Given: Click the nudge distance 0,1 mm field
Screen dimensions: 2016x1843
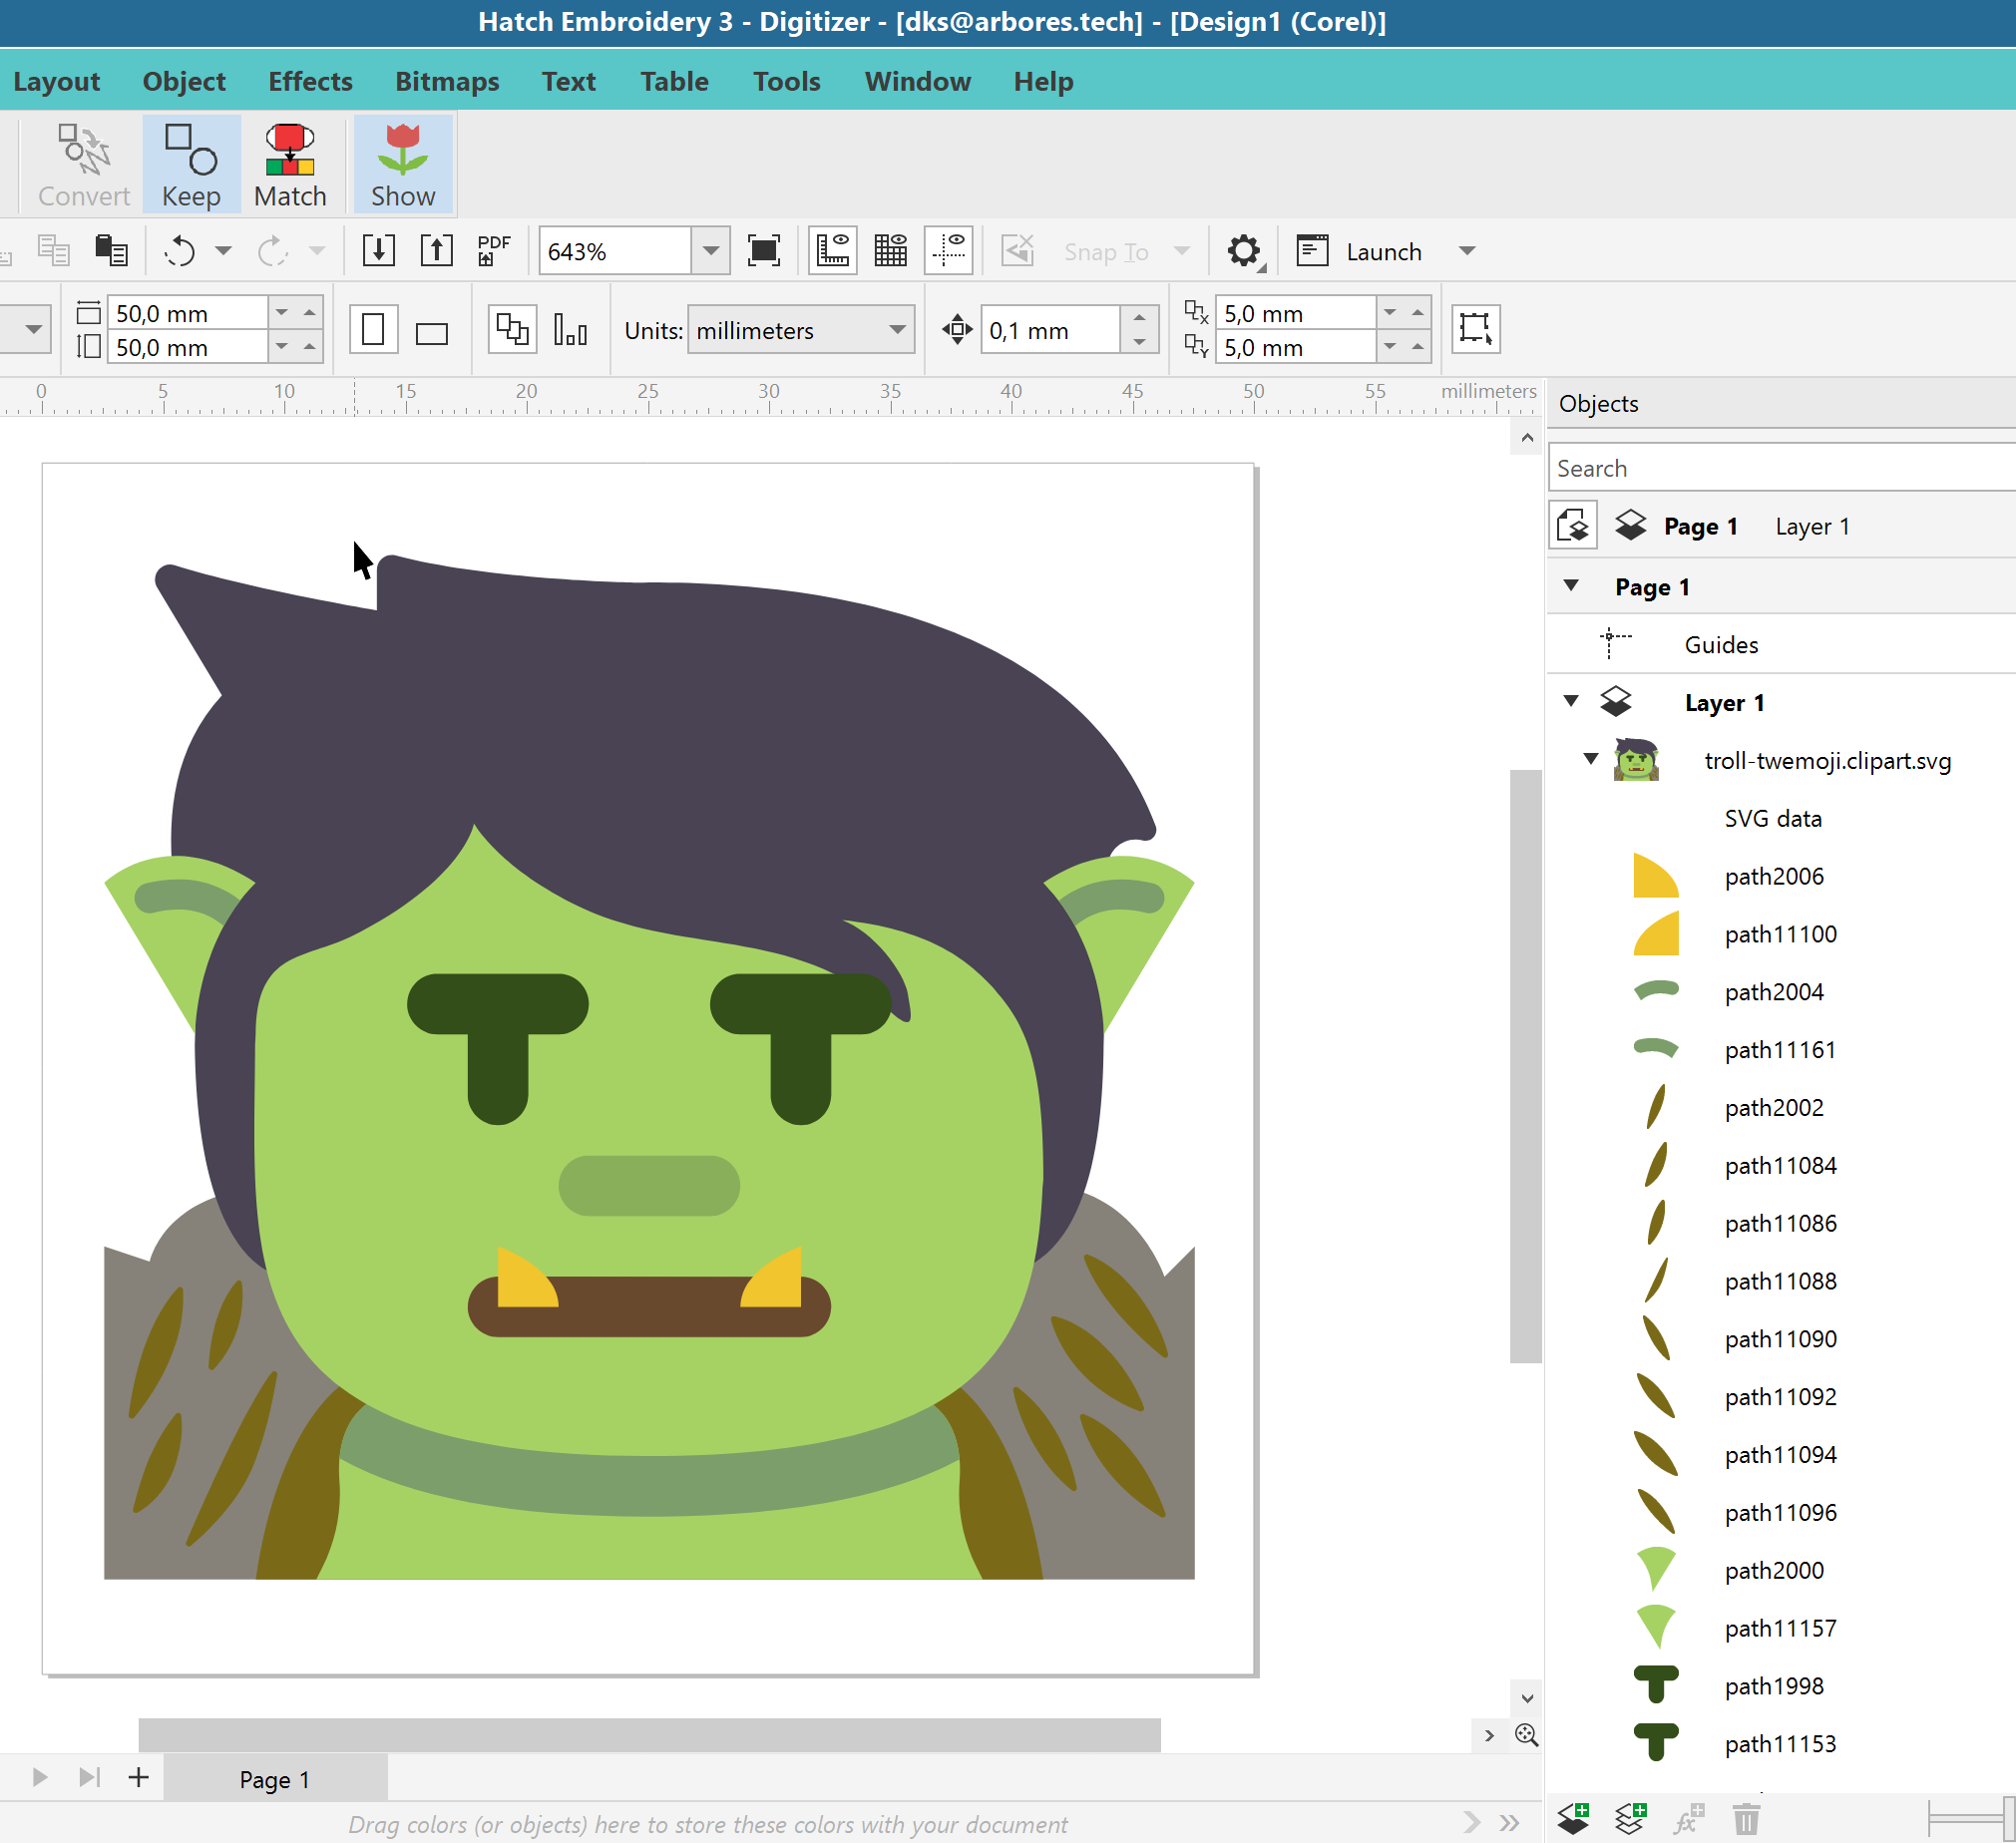Looking at the screenshot, I should pos(1049,330).
